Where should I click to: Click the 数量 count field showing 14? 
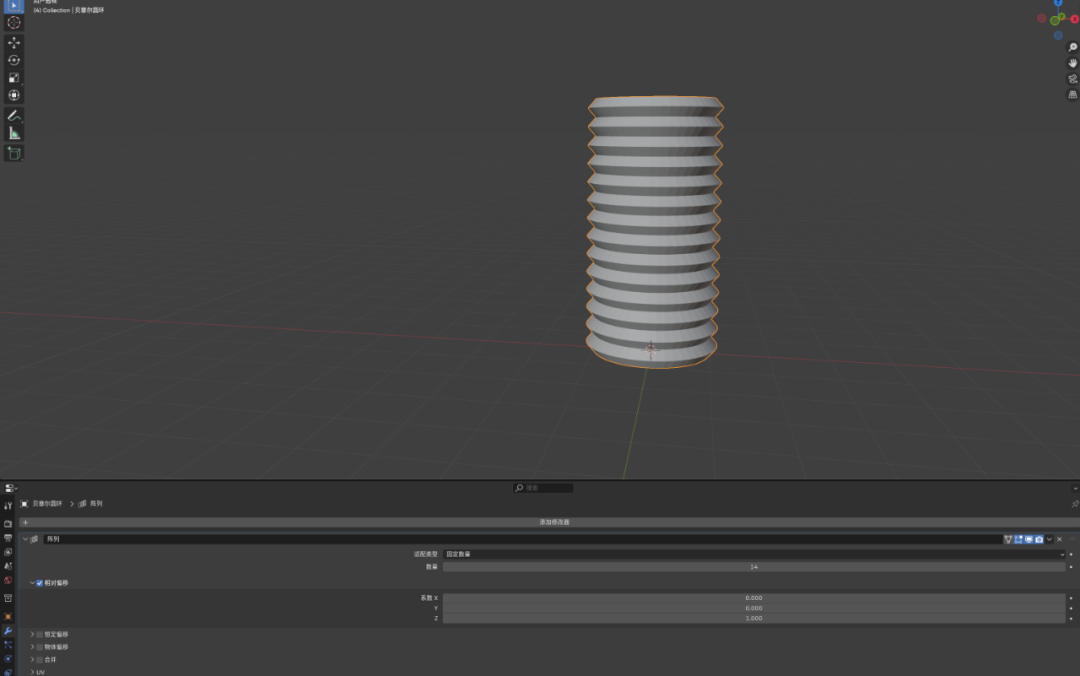click(754, 566)
